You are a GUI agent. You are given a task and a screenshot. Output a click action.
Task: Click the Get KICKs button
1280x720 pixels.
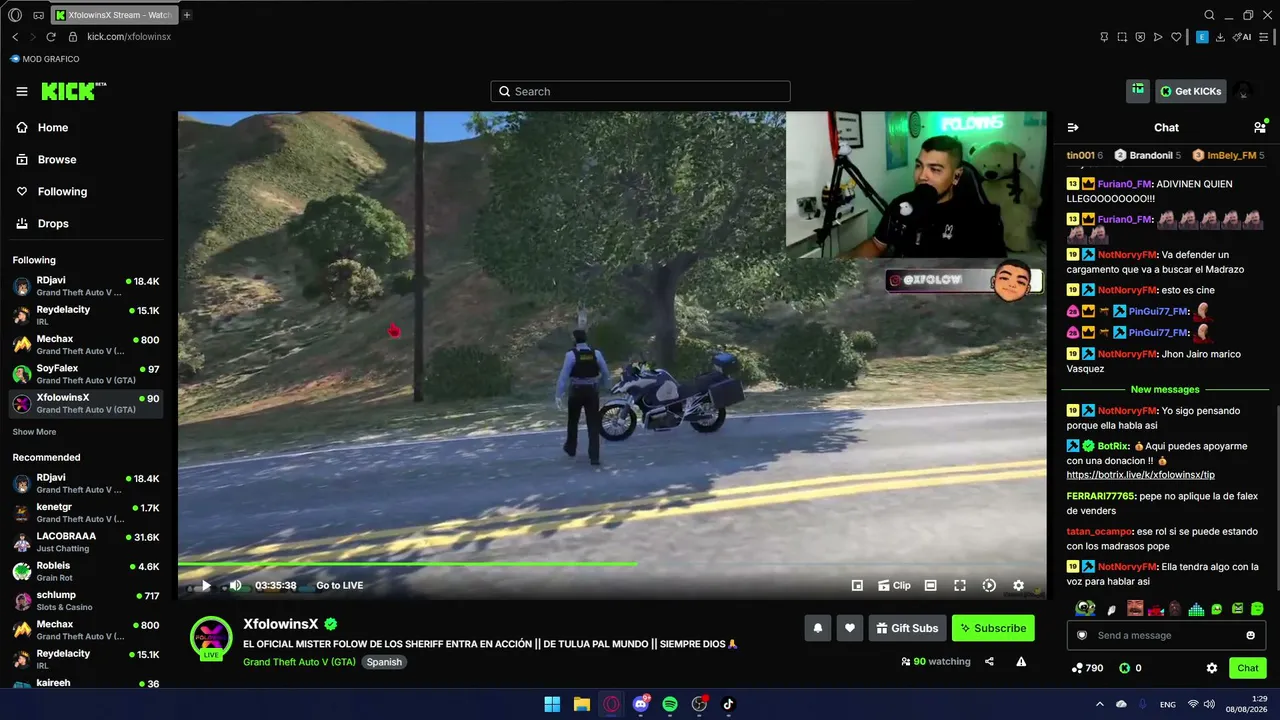point(1190,91)
